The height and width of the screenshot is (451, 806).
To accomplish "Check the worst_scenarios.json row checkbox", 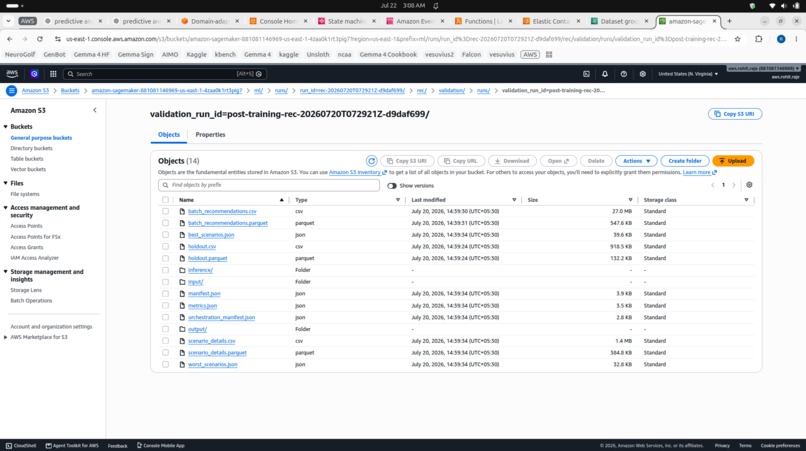I will 165,364.
